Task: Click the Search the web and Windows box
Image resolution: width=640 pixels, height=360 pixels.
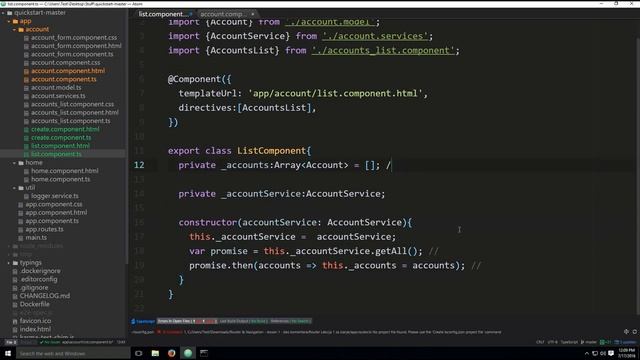Action: (73, 353)
